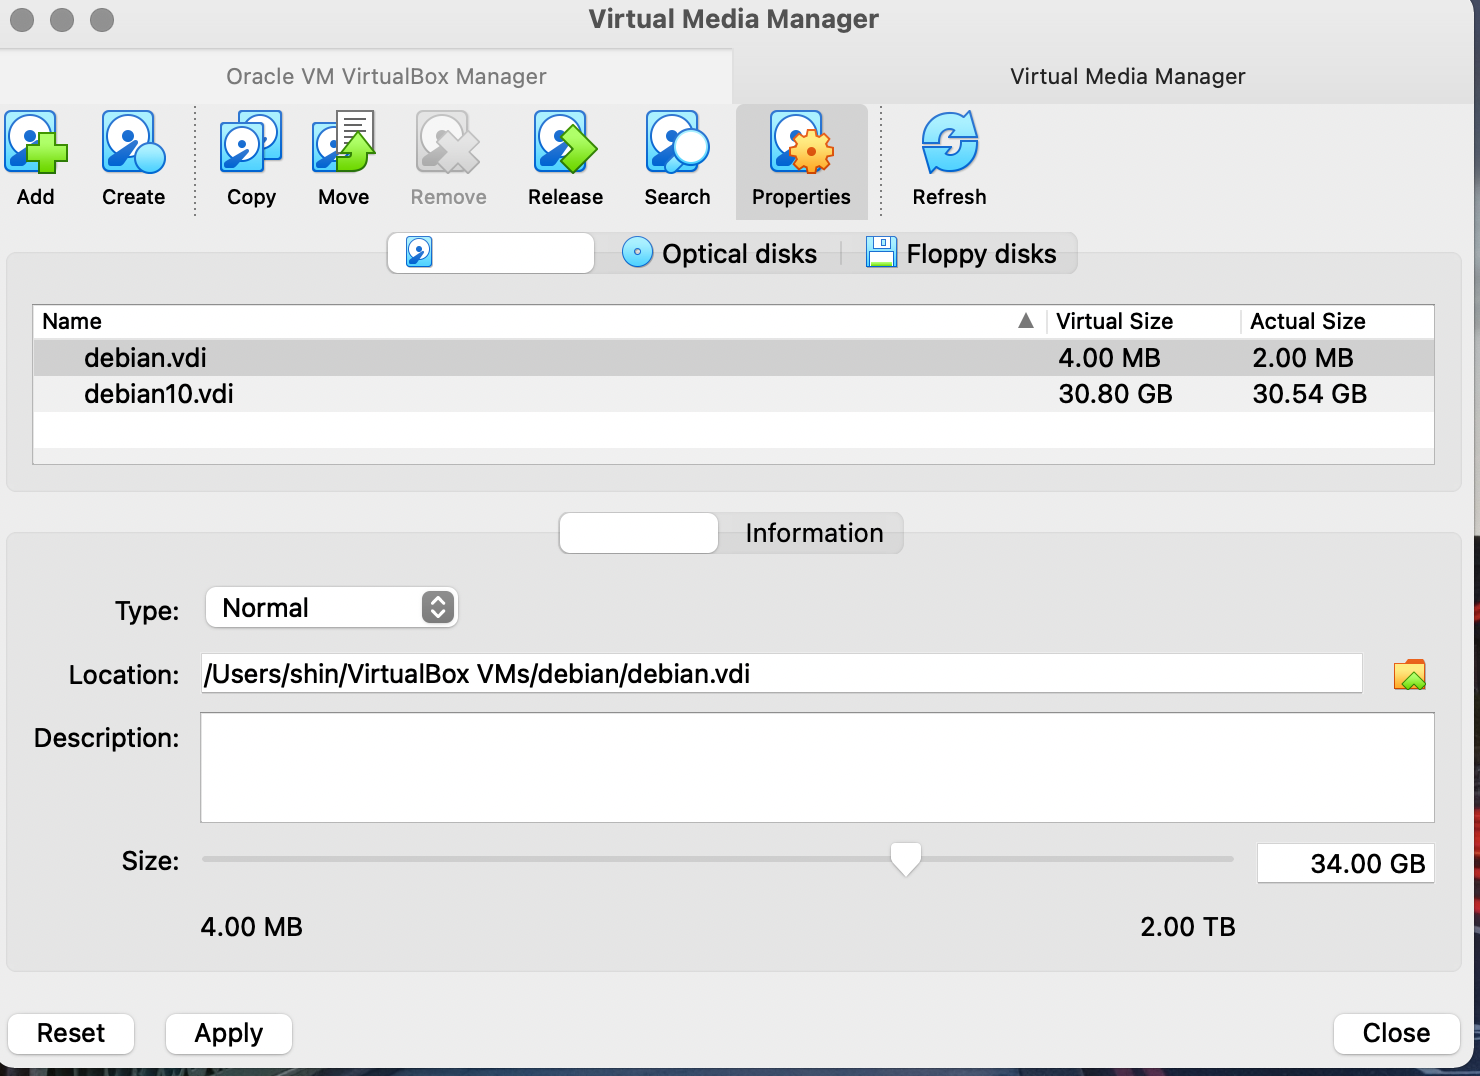Screen dimensions: 1480x1076
Task: Click the Reset button
Action: tap(71, 1033)
